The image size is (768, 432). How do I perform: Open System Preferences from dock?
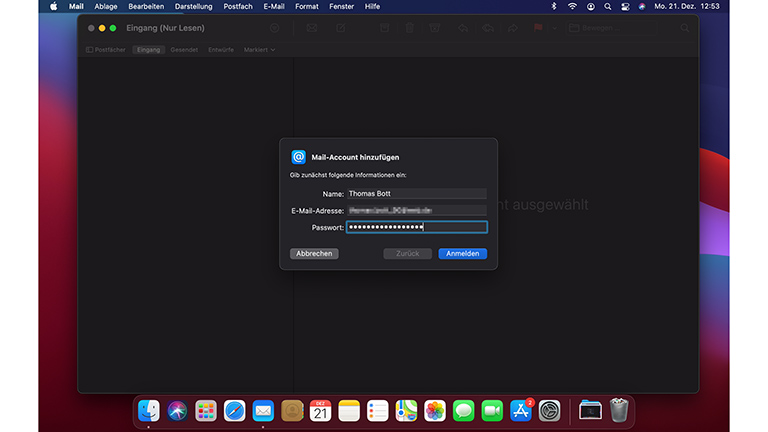[550, 411]
